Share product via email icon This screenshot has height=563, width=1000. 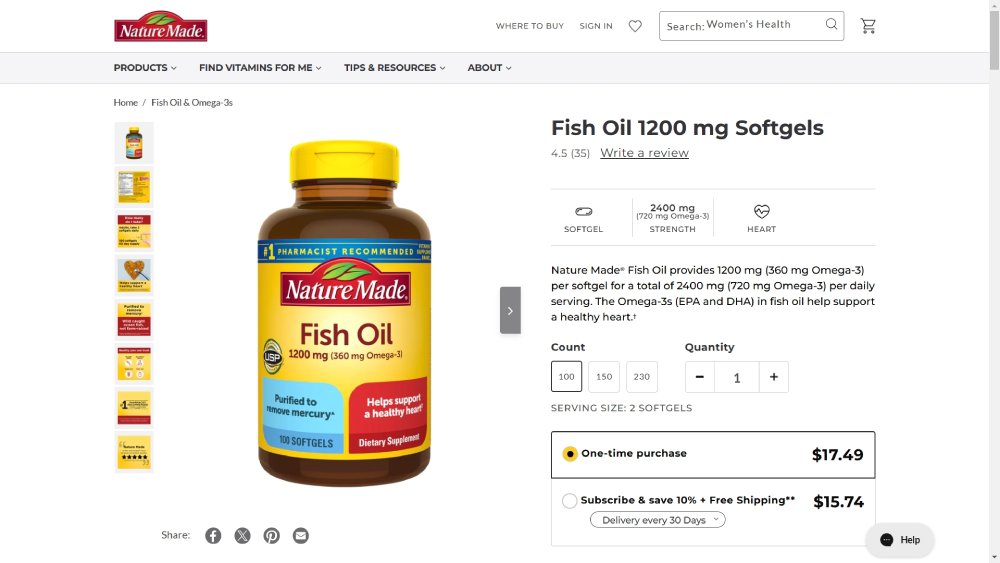pyautogui.click(x=300, y=536)
